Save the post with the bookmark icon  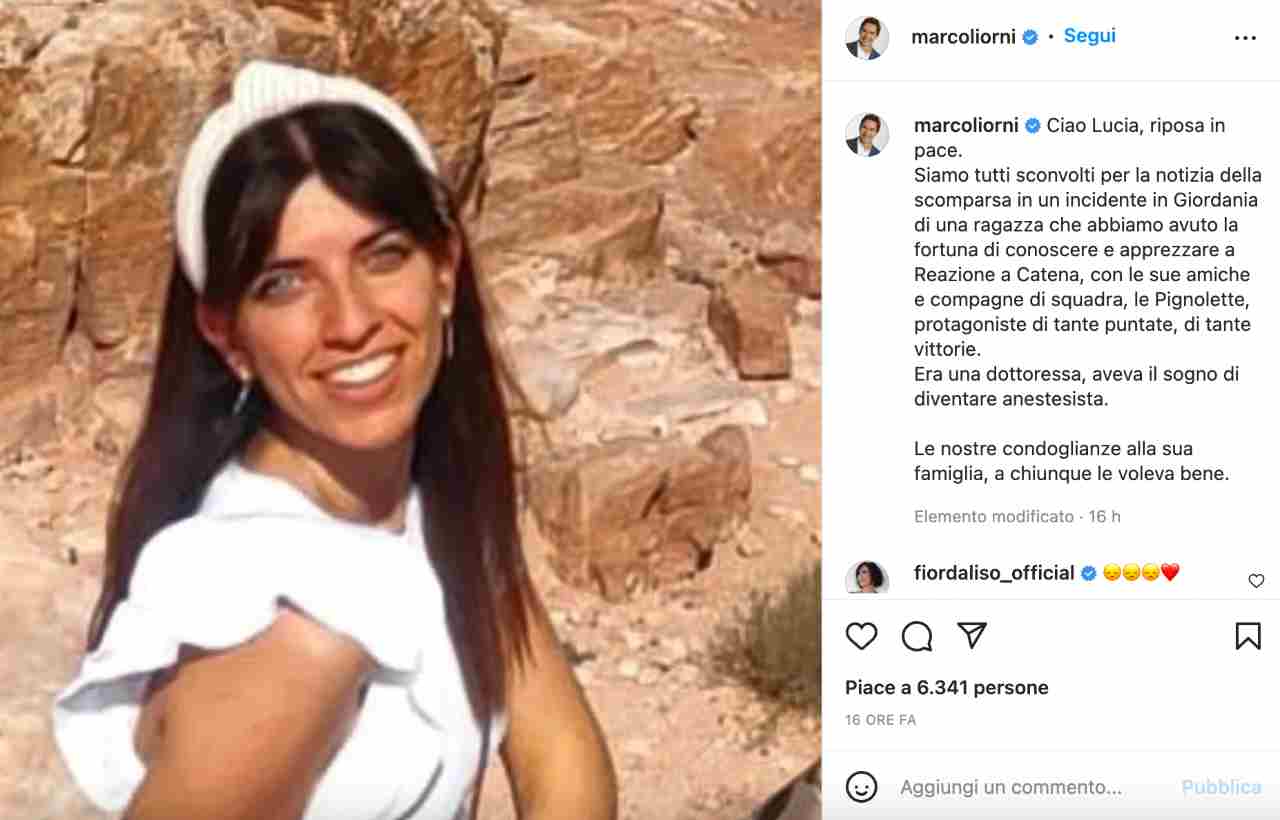(x=1248, y=636)
